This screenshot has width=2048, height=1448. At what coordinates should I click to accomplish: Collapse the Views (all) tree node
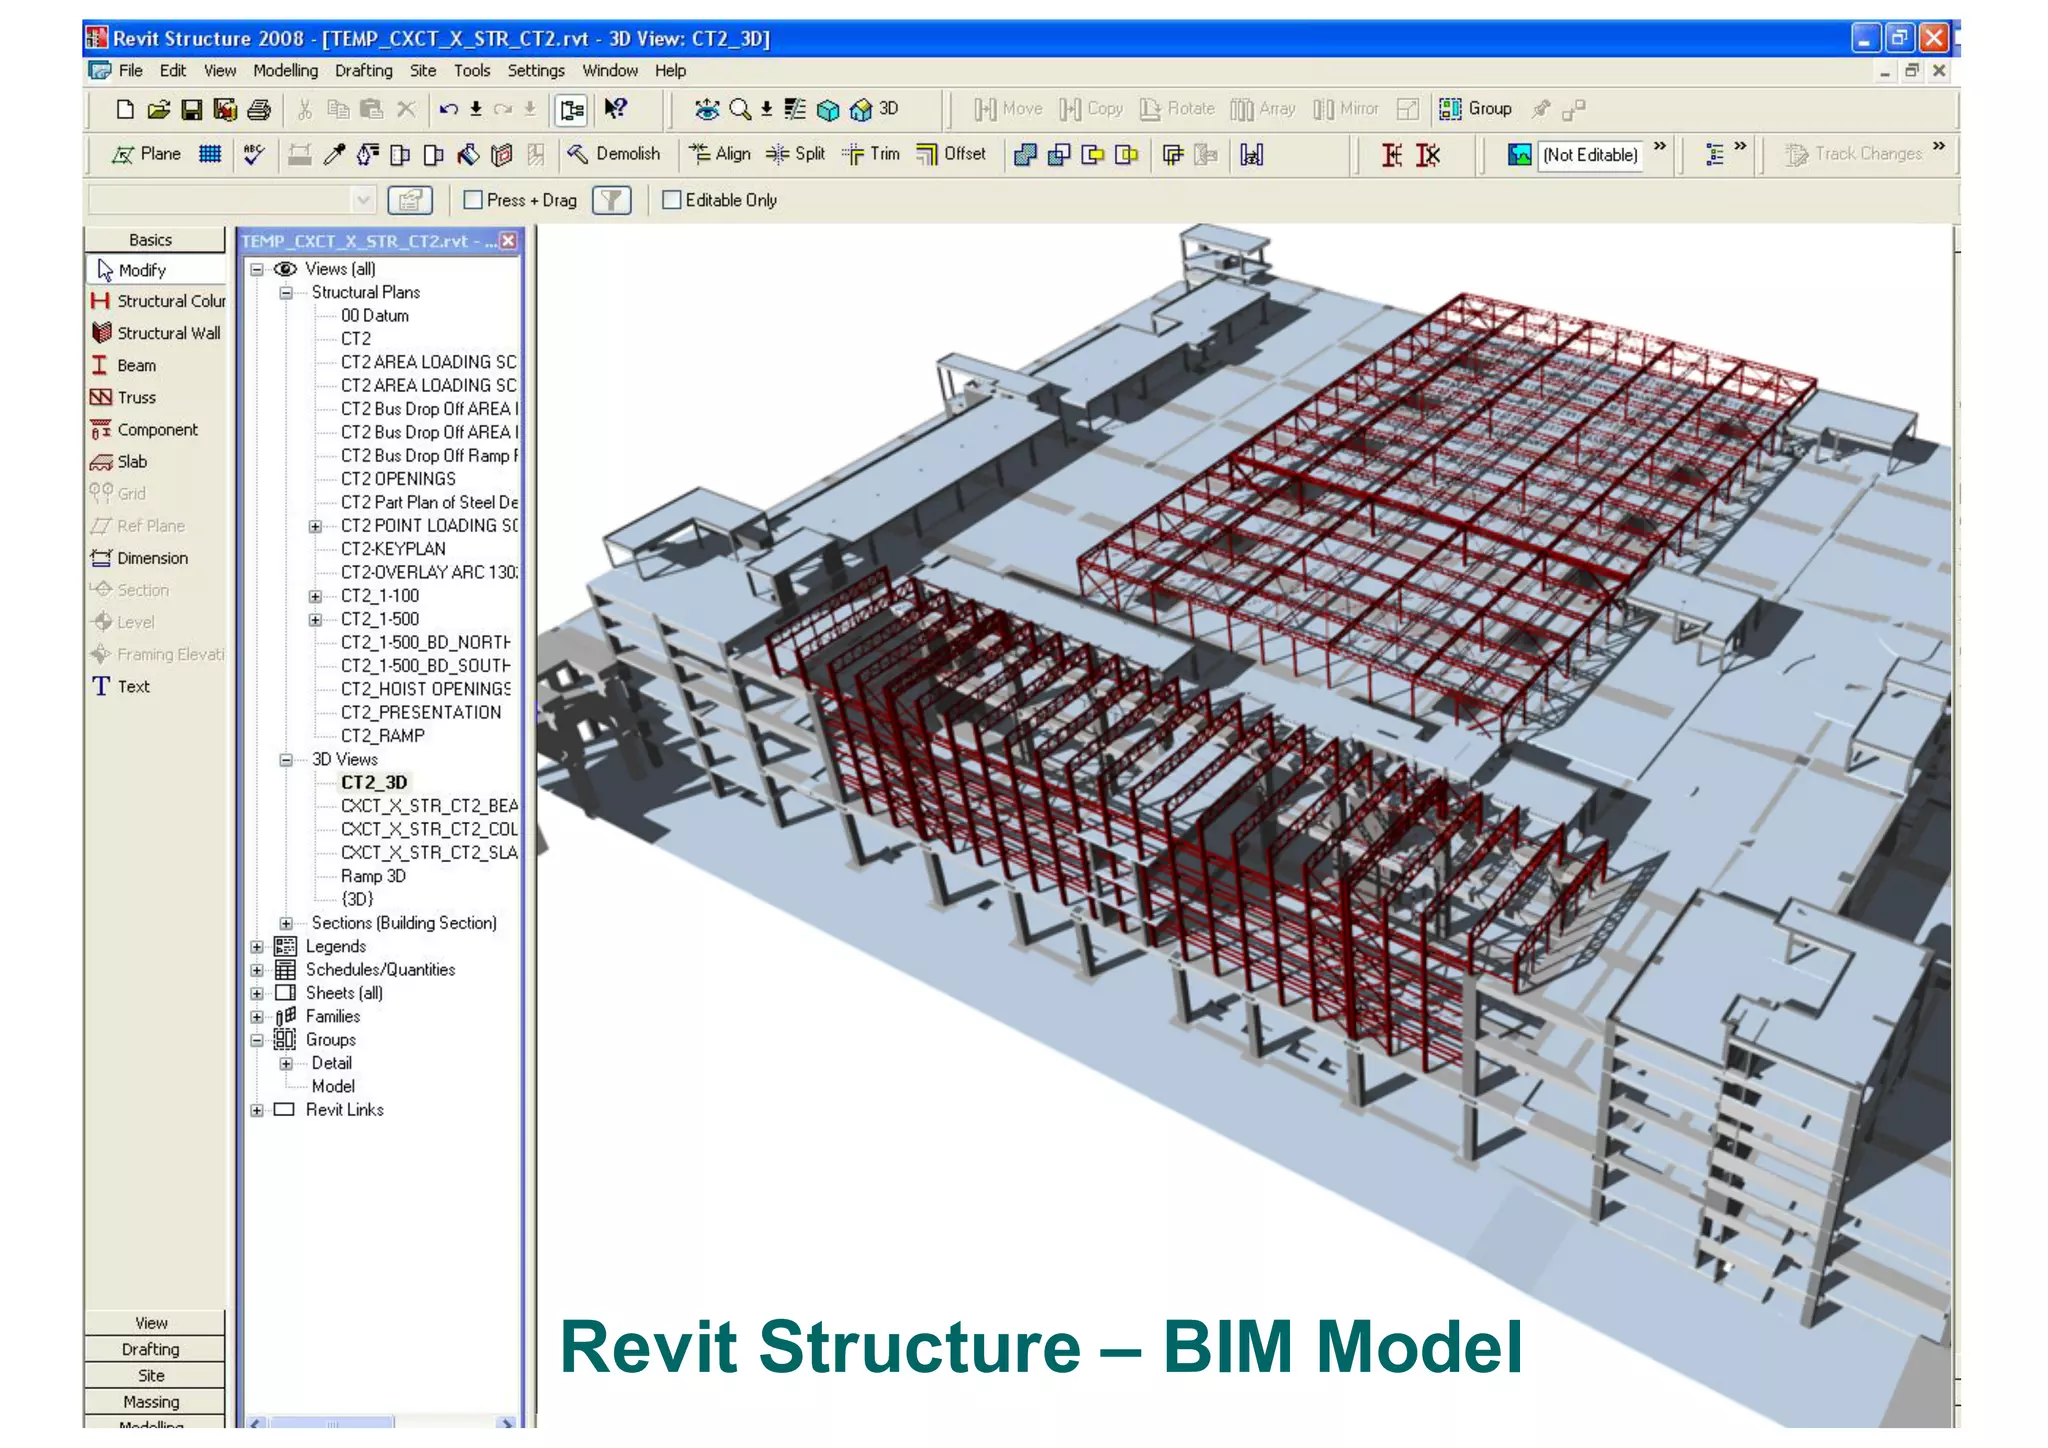coord(257,269)
